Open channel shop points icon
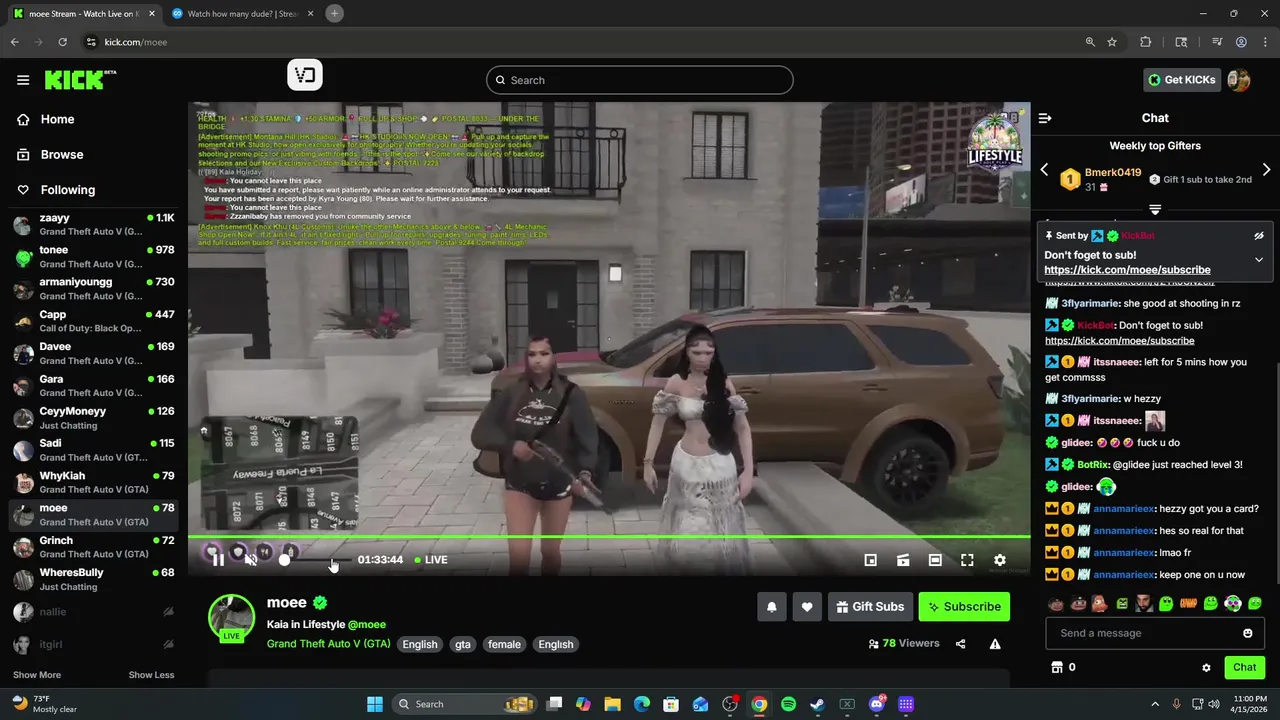 [1056, 667]
